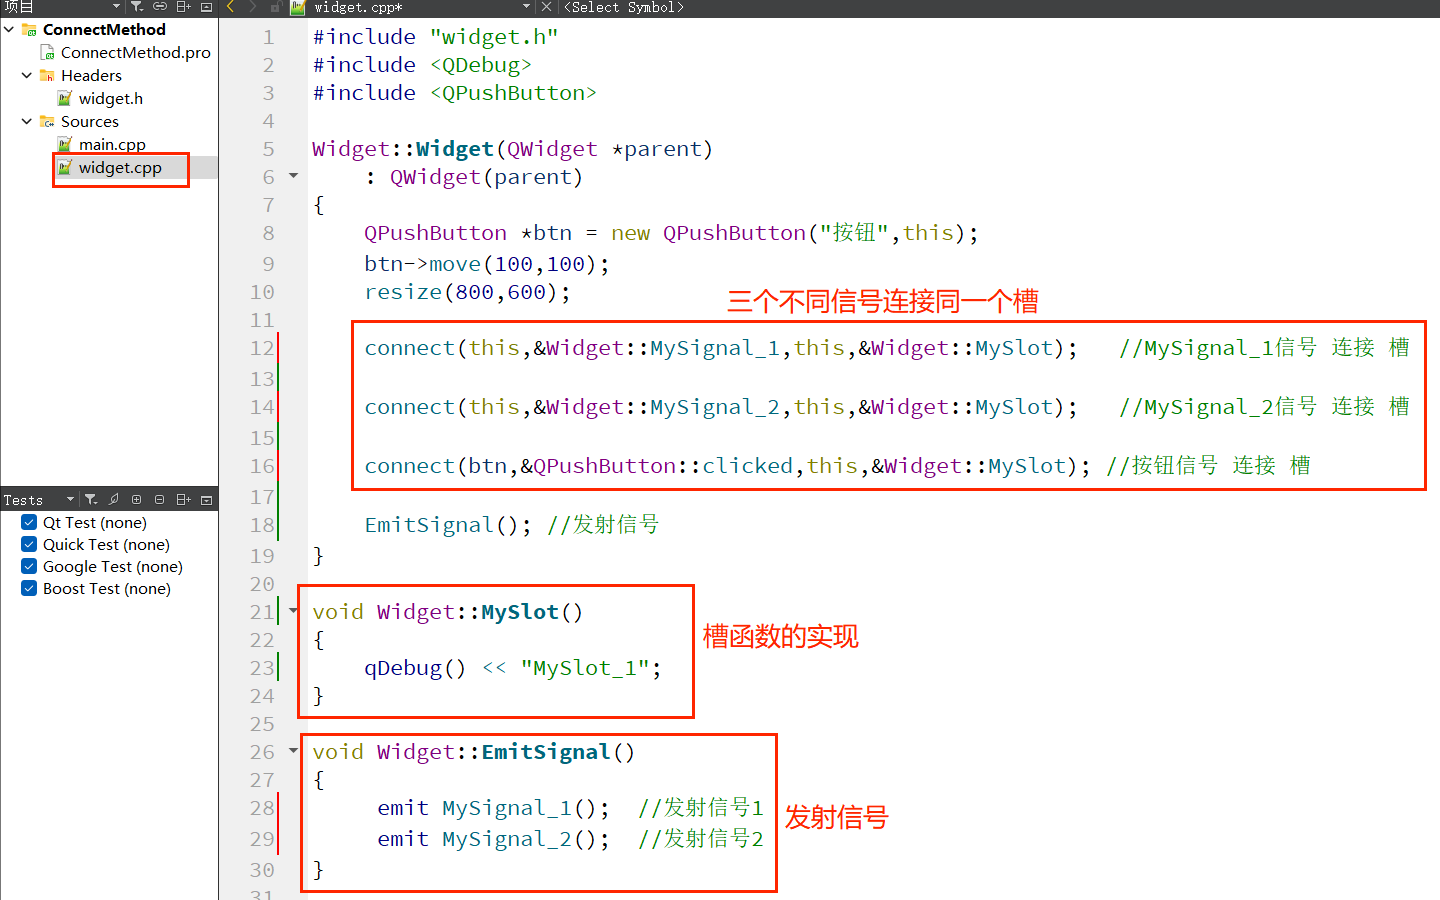Split the Tests side pane

pyautogui.click(x=184, y=499)
